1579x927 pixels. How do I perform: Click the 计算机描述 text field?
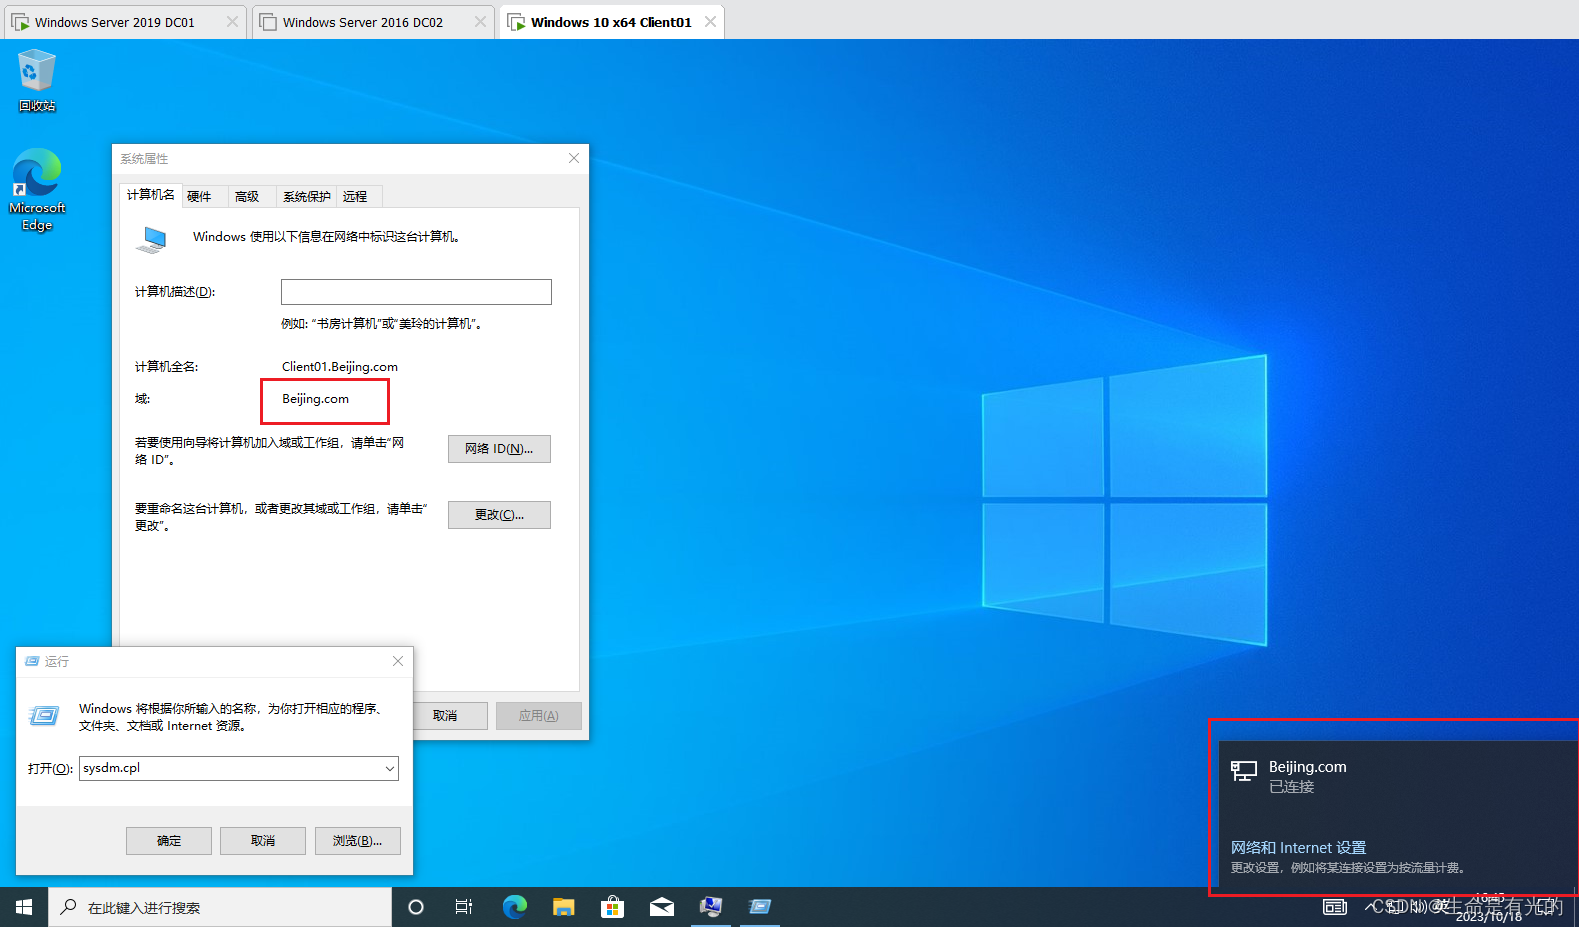pyautogui.click(x=416, y=292)
